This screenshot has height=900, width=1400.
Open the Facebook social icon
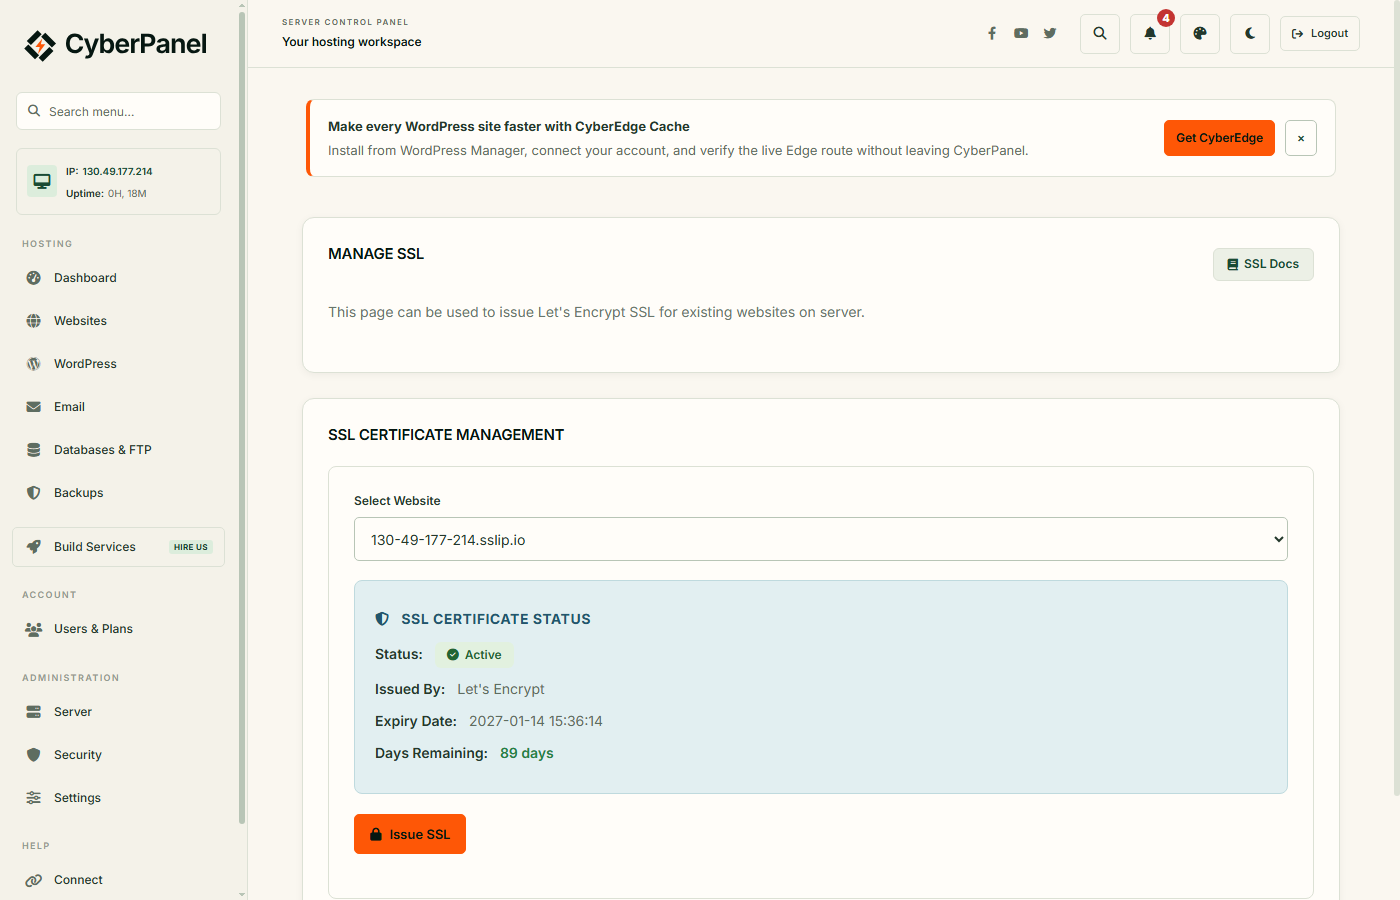(x=992, y=33)
